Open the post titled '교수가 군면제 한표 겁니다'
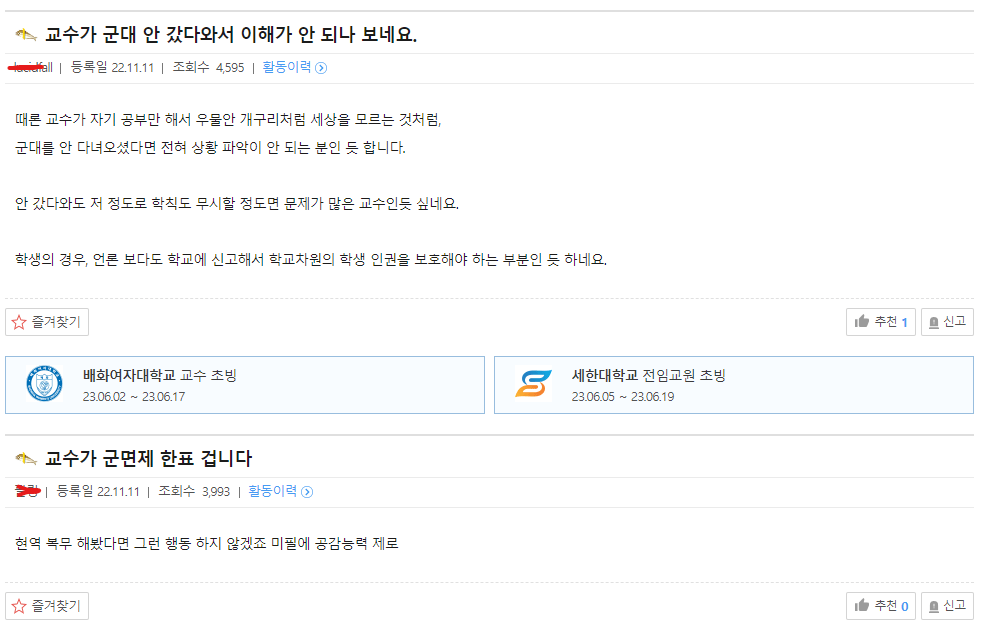Screen dimensions: 993x638 click(x=149, y=459)
